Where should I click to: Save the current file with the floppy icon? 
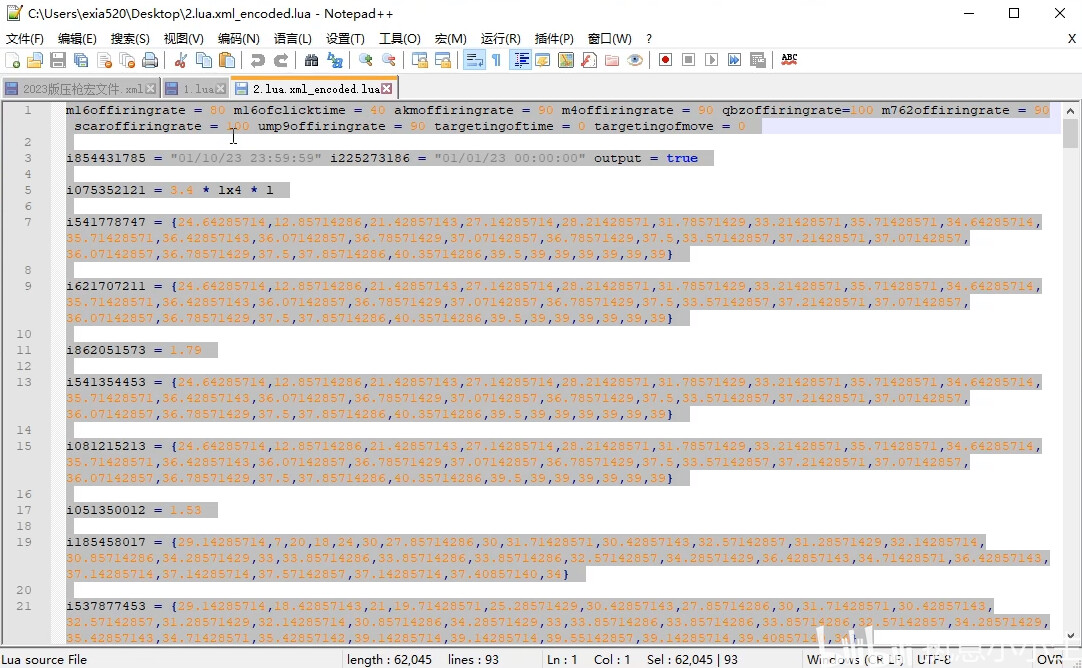(x=58, y=60)
